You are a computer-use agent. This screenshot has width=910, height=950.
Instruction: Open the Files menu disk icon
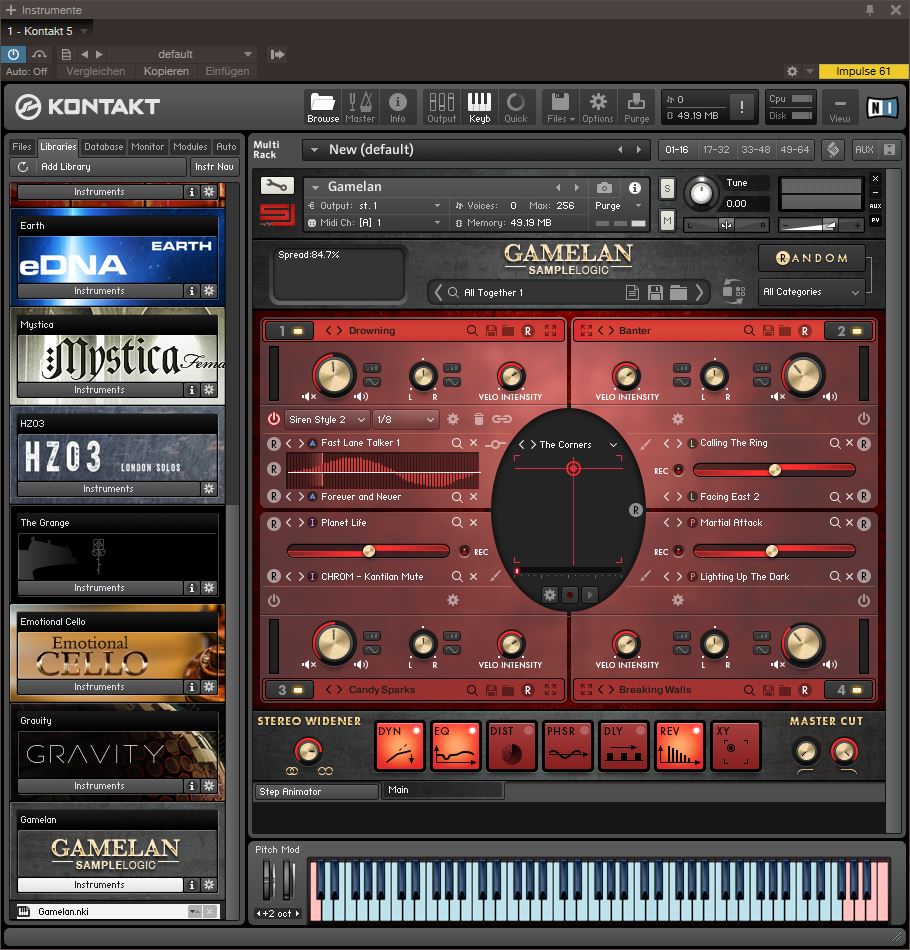coord(560,107)
